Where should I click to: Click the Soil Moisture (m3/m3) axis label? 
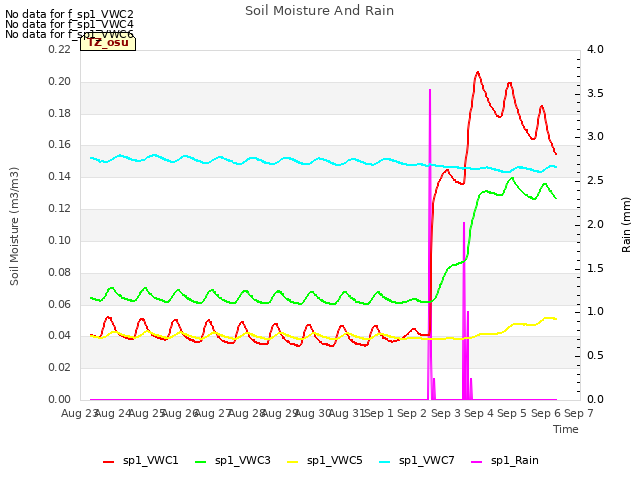(14, 226)
